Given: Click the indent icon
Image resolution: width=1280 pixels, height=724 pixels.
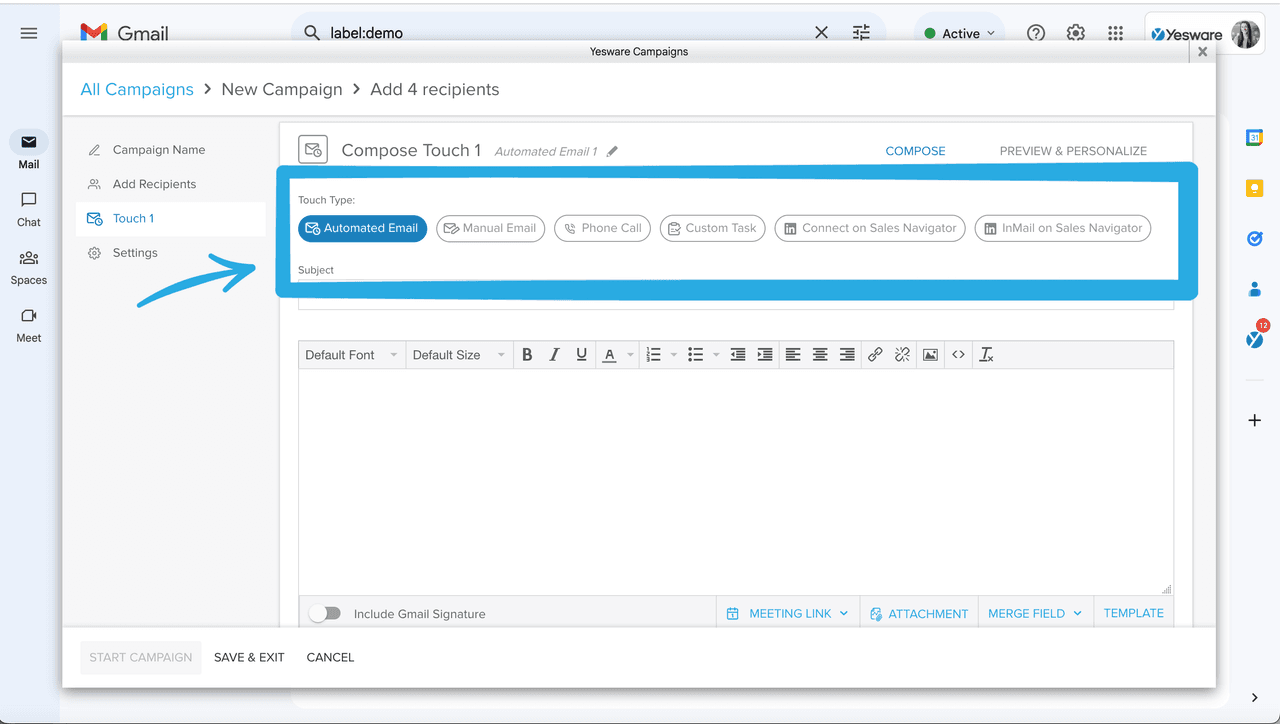Looking at the screenshot, I should (x=765, y=355).
